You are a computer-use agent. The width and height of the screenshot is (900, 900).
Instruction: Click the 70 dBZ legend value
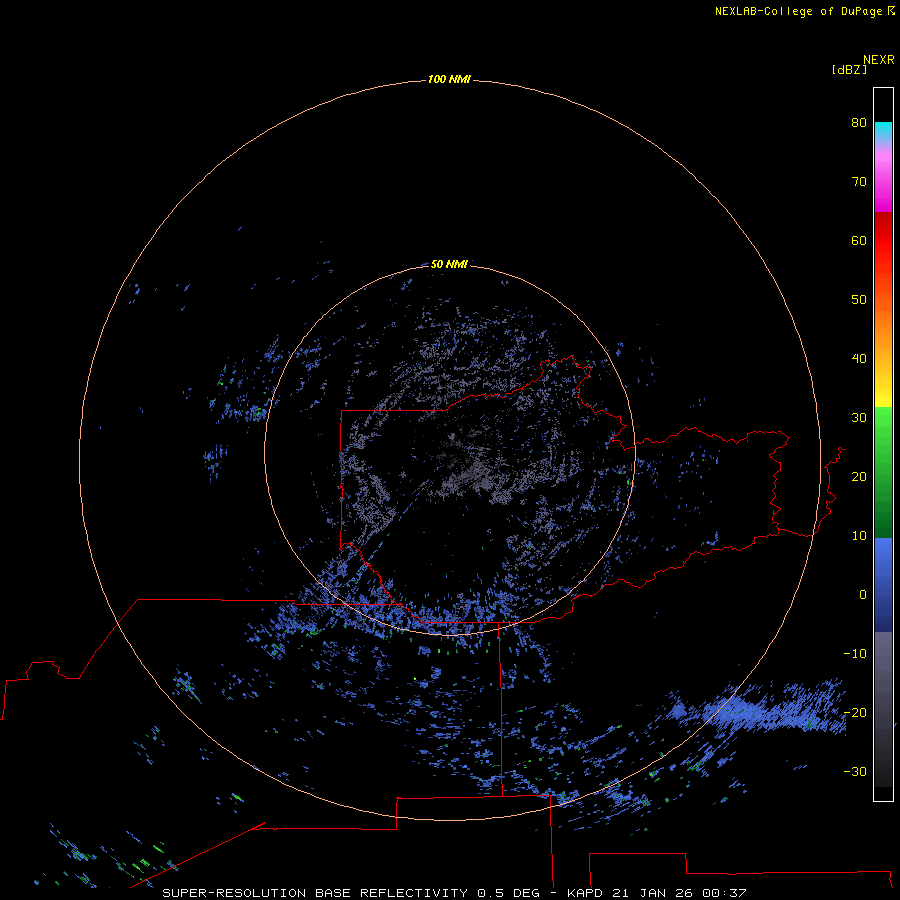coord(859,181)
